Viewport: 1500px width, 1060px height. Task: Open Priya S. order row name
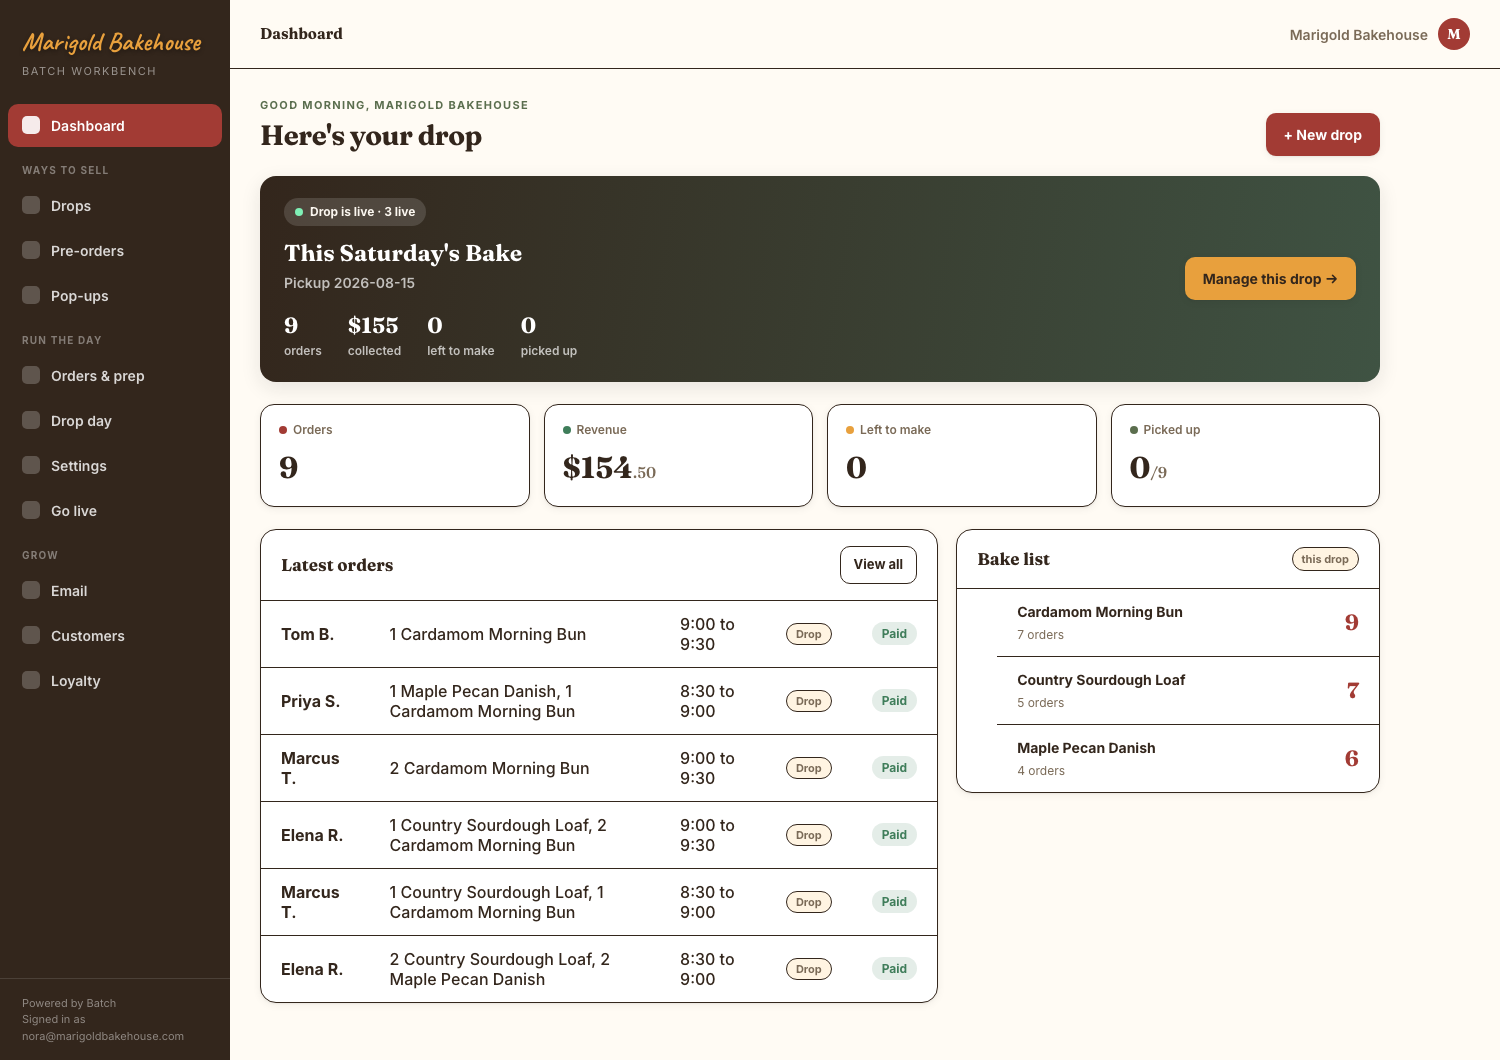pyautogui.click(x=311, y=701)
